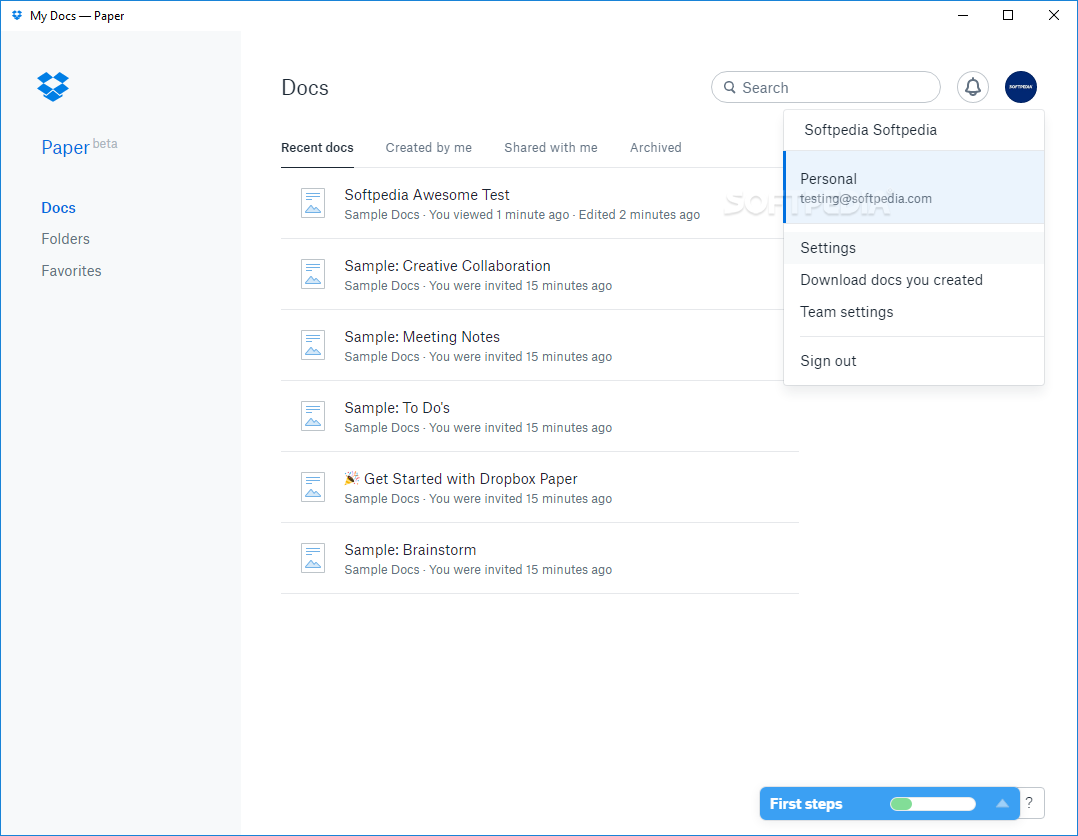Open the help question mark button
This screenshot has height=836, width=1078.
(1030, 803)
